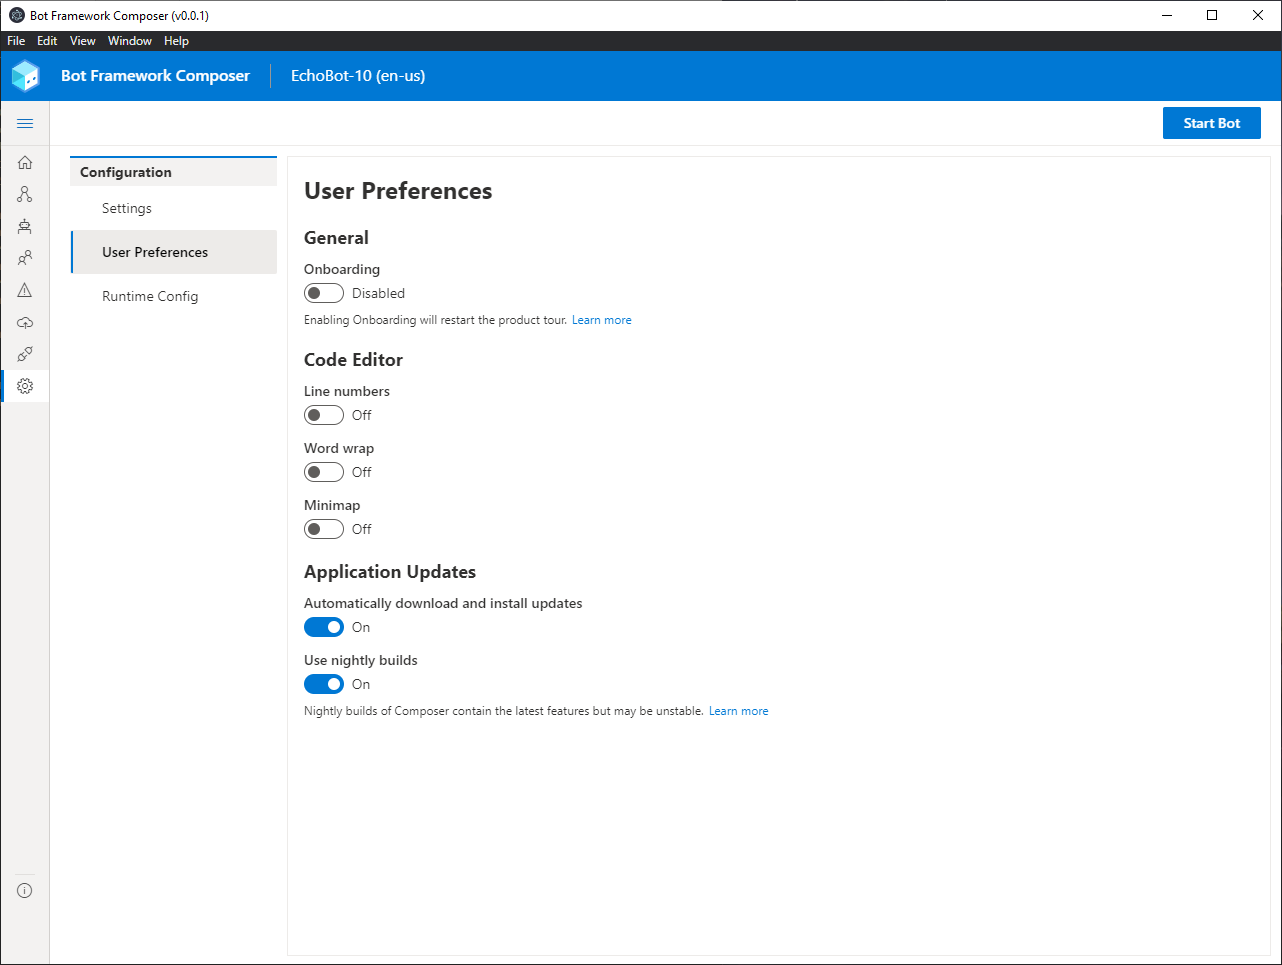Open the Publish cloud icon
Screen dimensions: 1282x965
25,322
